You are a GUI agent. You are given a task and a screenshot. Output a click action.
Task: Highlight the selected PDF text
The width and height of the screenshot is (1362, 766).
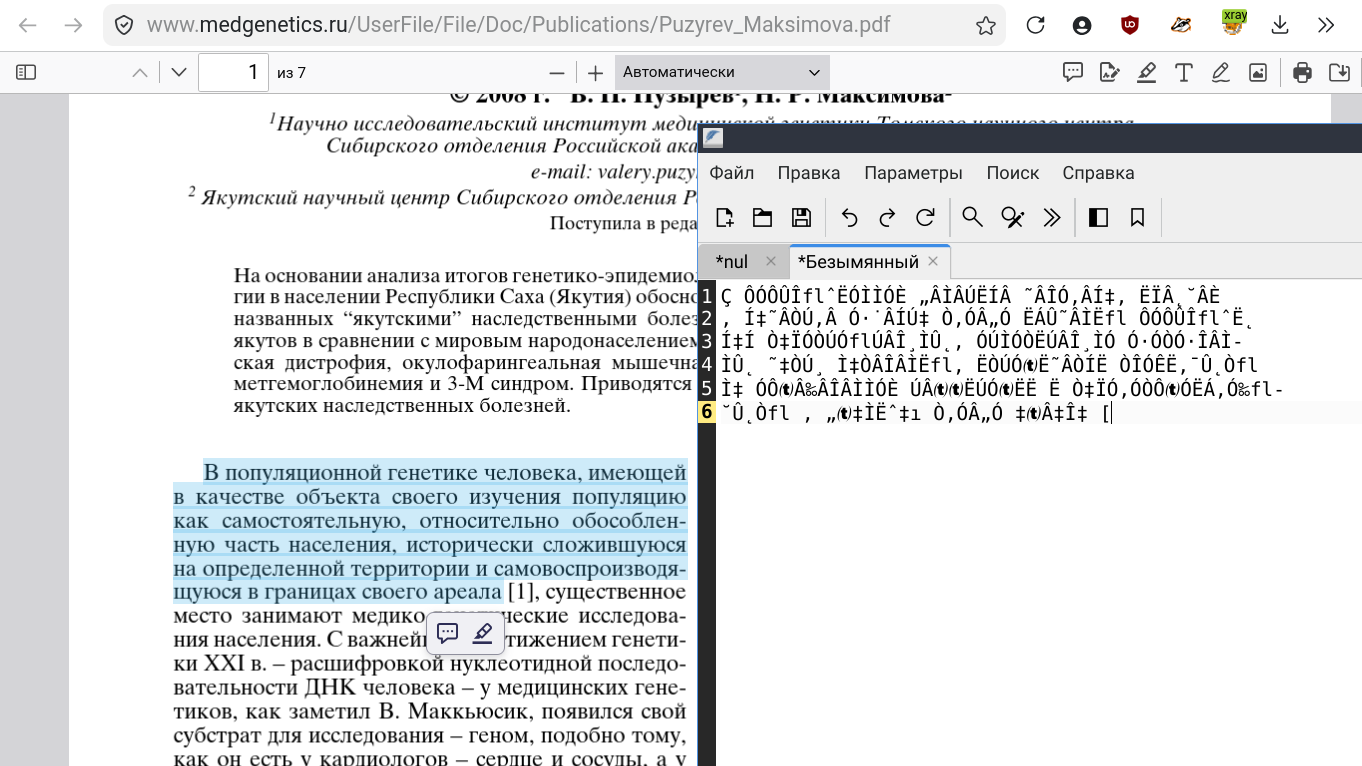coord(482,633)
